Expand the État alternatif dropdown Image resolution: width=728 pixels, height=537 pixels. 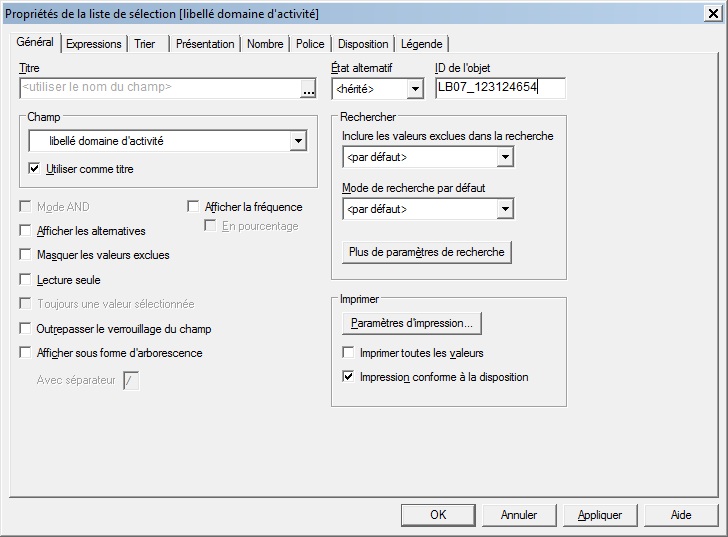pos(415,89)
